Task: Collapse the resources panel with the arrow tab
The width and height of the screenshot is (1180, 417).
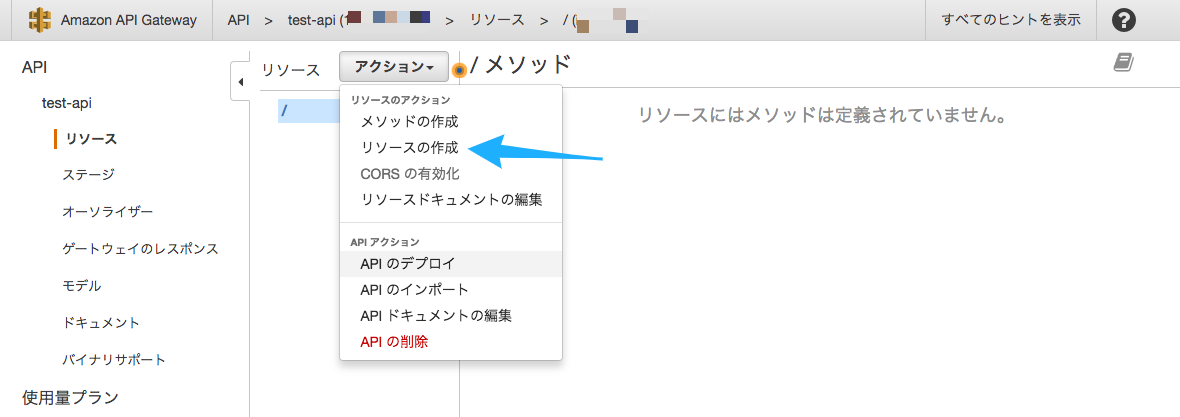Action: (240, 81)
